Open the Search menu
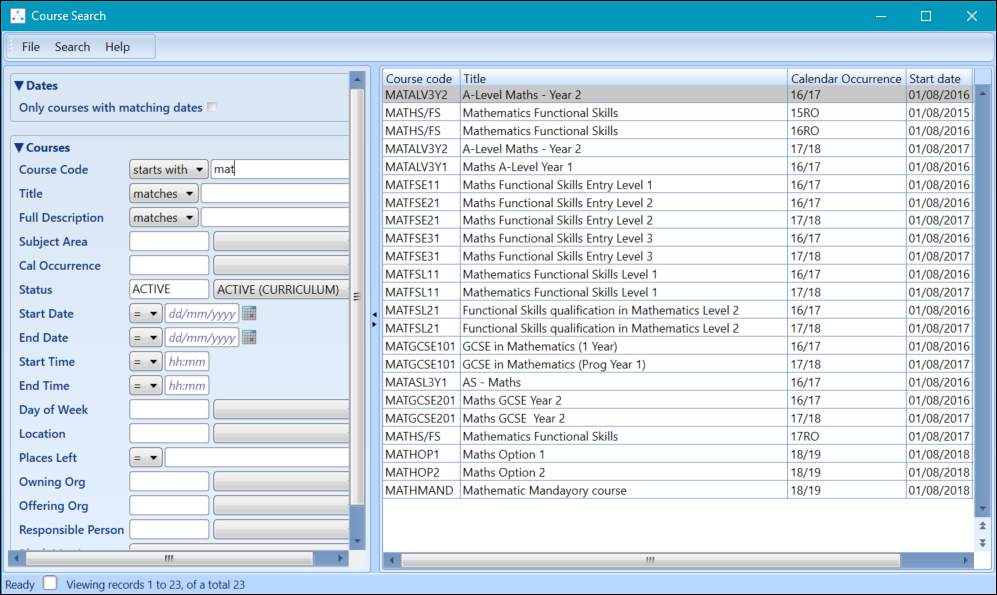 tap(72, 47)
